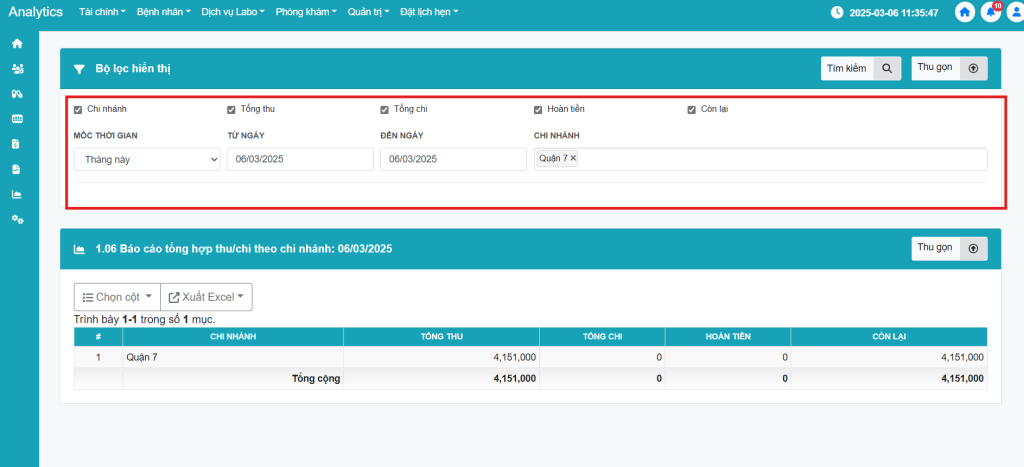Open the settings gears icon in the sidebar
Viewport: 1024px width, 467px height.
[17, 219]
